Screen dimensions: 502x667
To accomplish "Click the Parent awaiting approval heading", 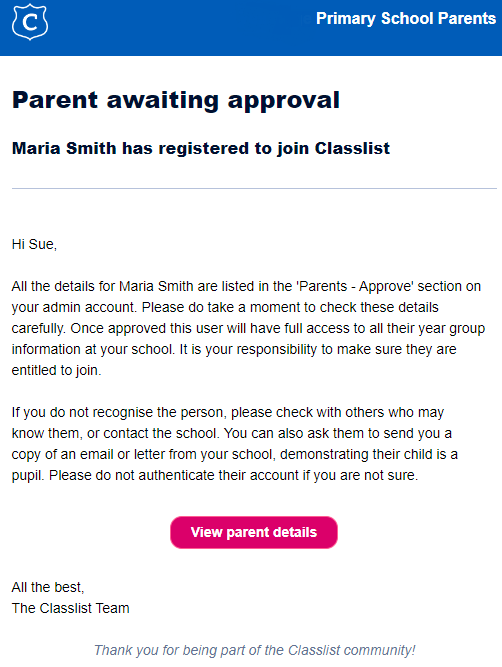I will click(x=176, y=101).
